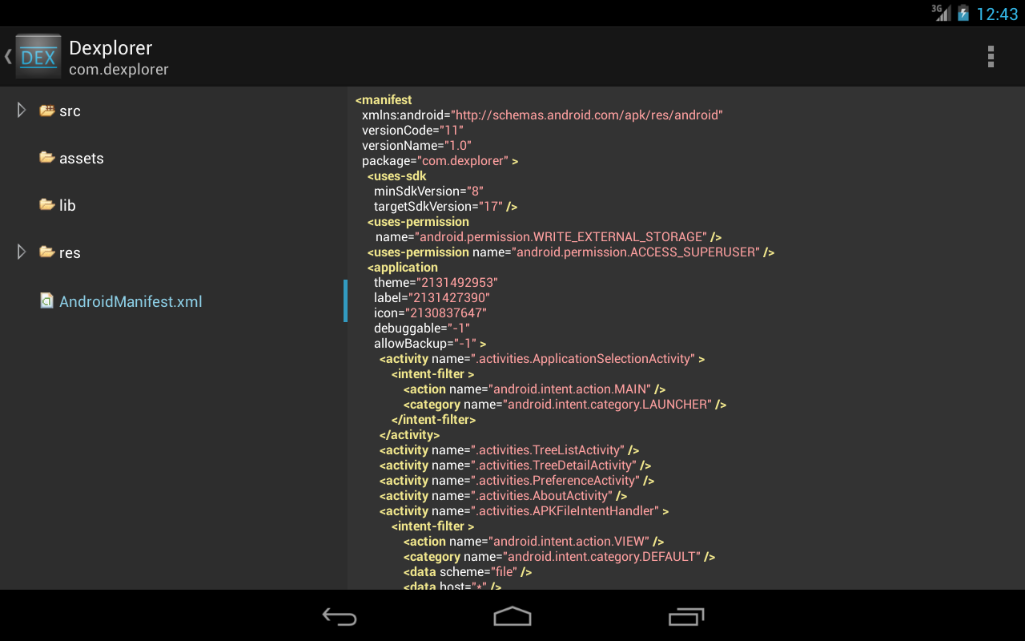Viewport: 1025px width, 641px height.
Task: Click the src folder icon
Action: (47, 111)
